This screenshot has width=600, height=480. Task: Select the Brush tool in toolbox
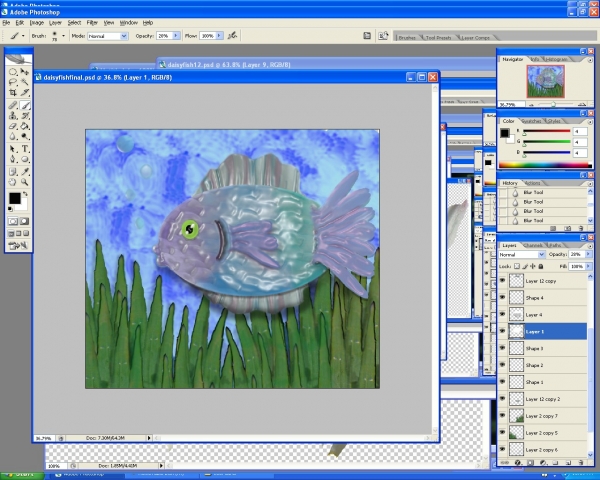pos(24,105)
